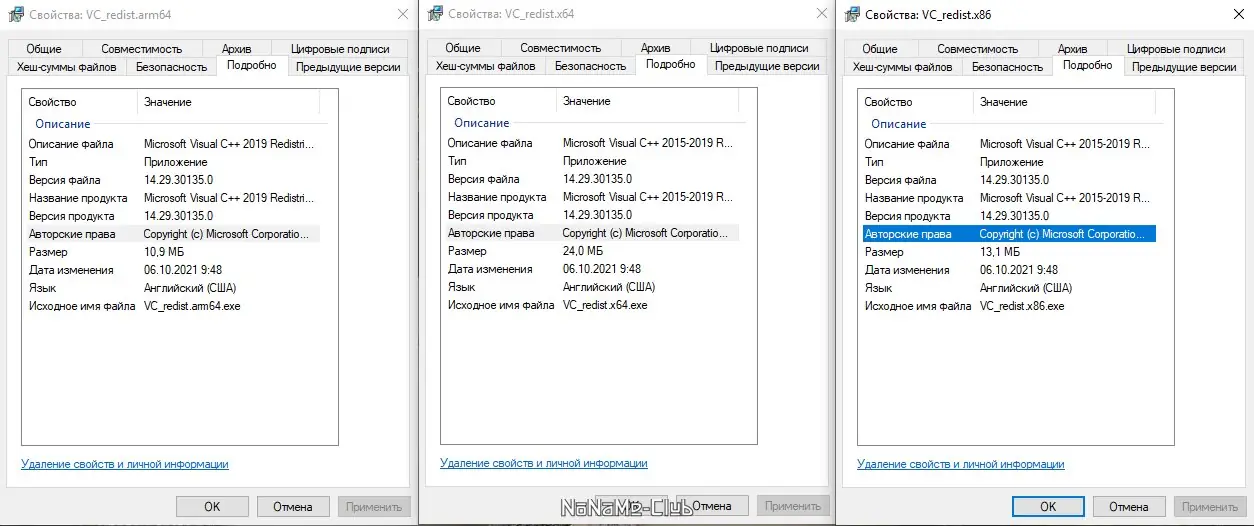Click the VC_redist.x86 title bar icon
The image size is (1254, 526).
(852, 15)
